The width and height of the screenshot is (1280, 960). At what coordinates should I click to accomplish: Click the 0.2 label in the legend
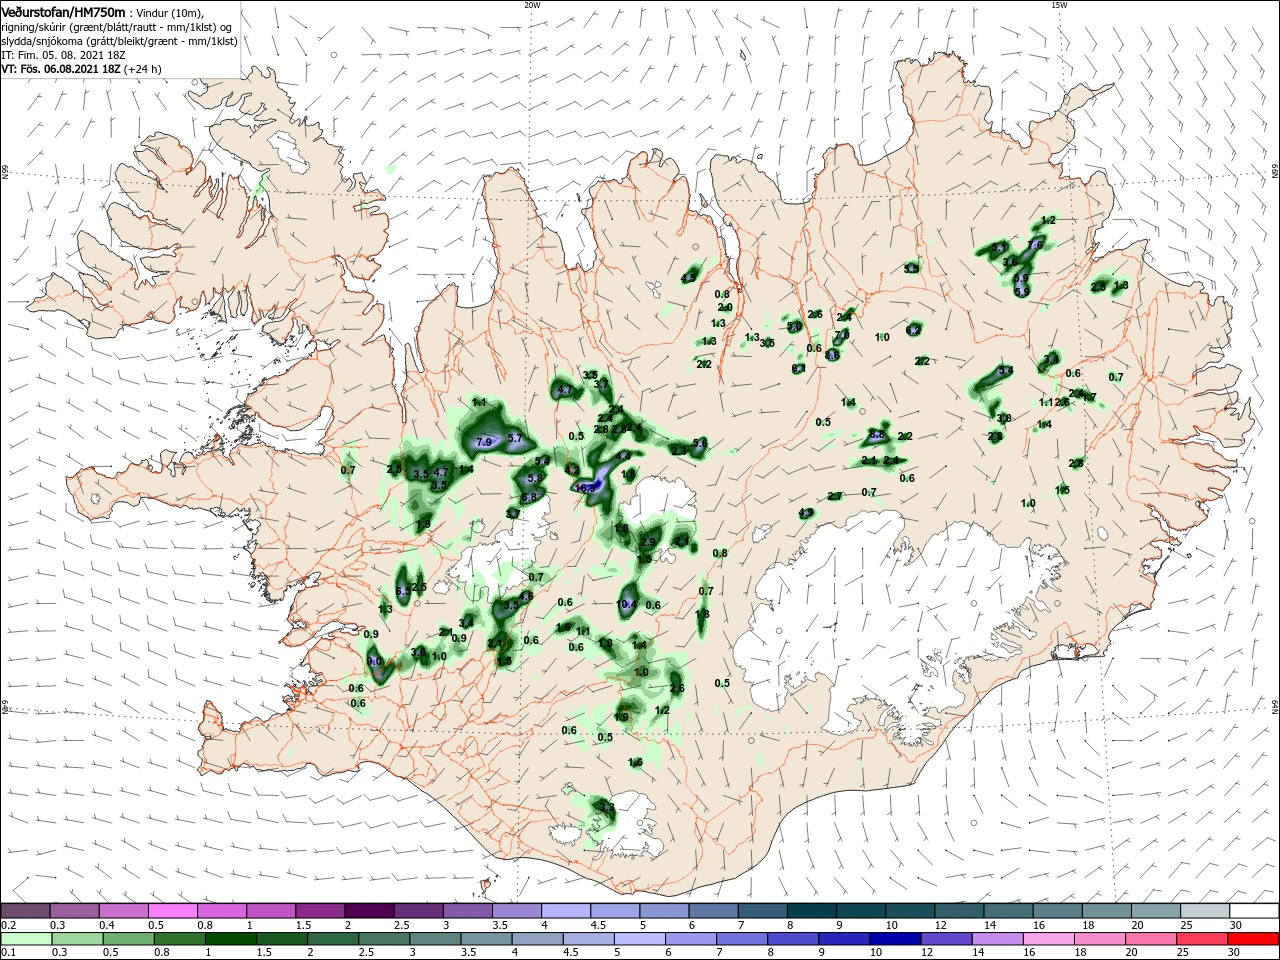click(8, 925)
